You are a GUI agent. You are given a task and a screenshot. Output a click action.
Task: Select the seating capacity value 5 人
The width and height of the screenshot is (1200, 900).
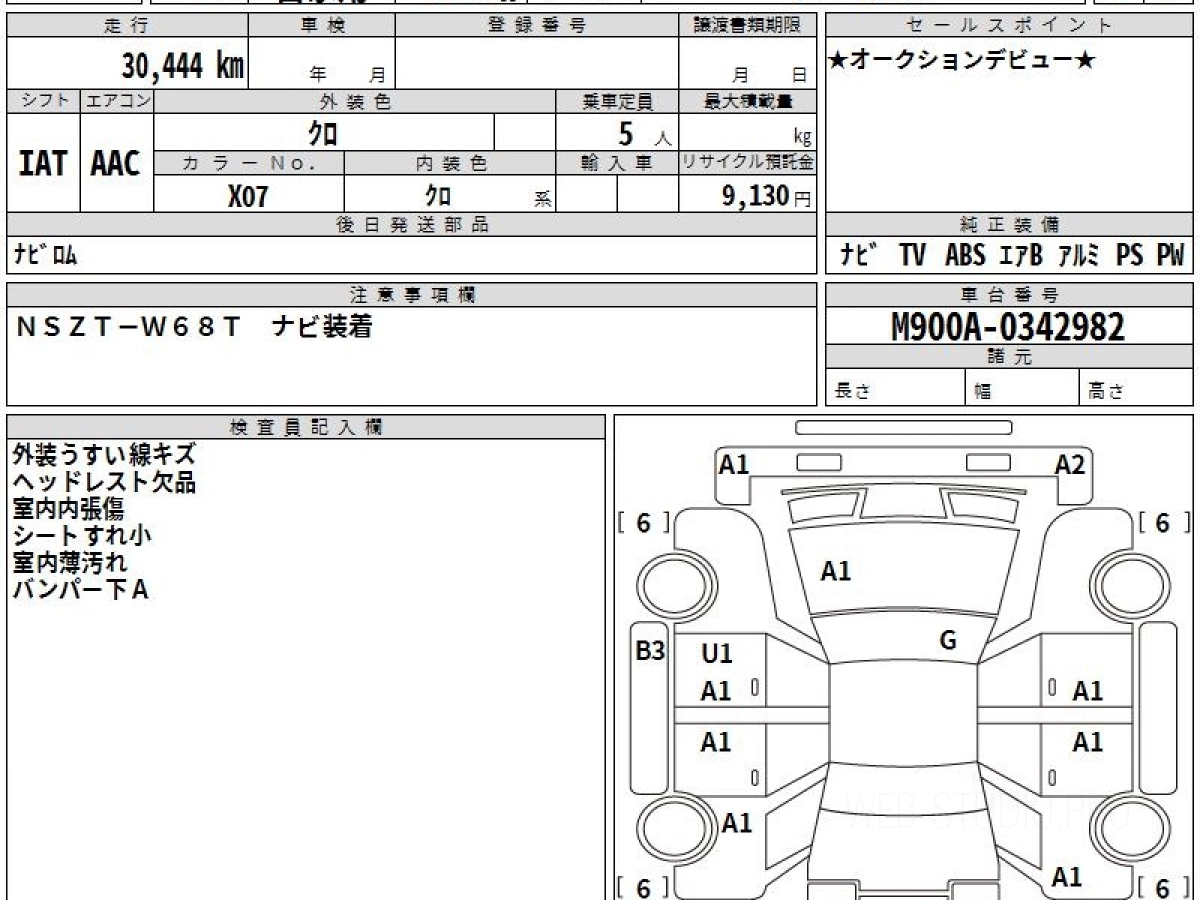pos(643,133)
